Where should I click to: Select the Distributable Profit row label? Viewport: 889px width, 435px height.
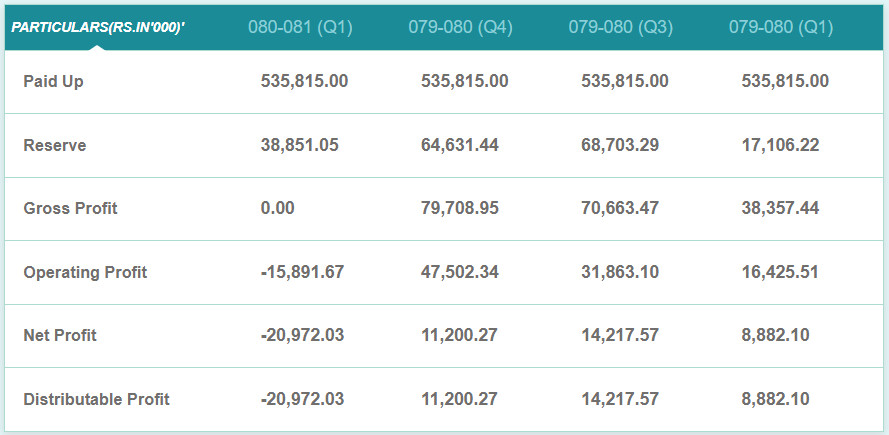point(96,399)
